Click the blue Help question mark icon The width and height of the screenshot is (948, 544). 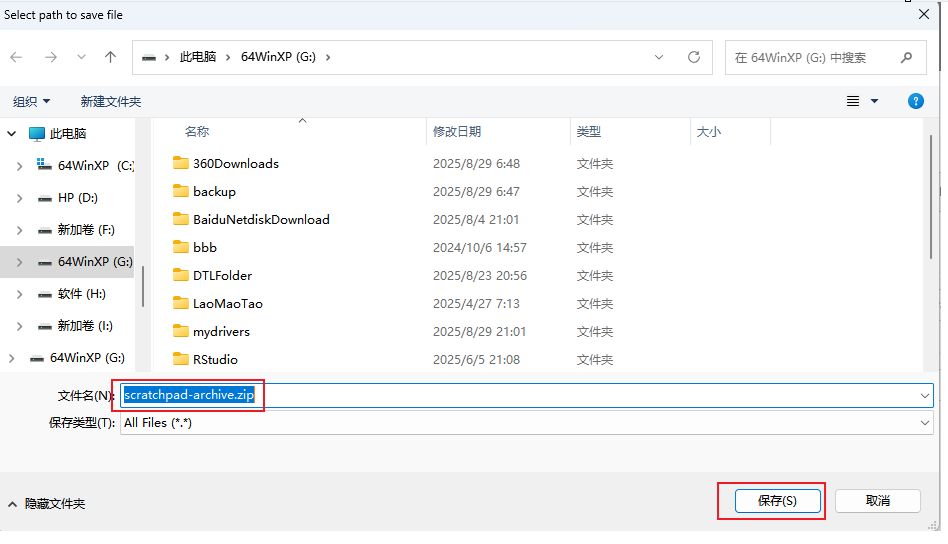pos(914,101)
